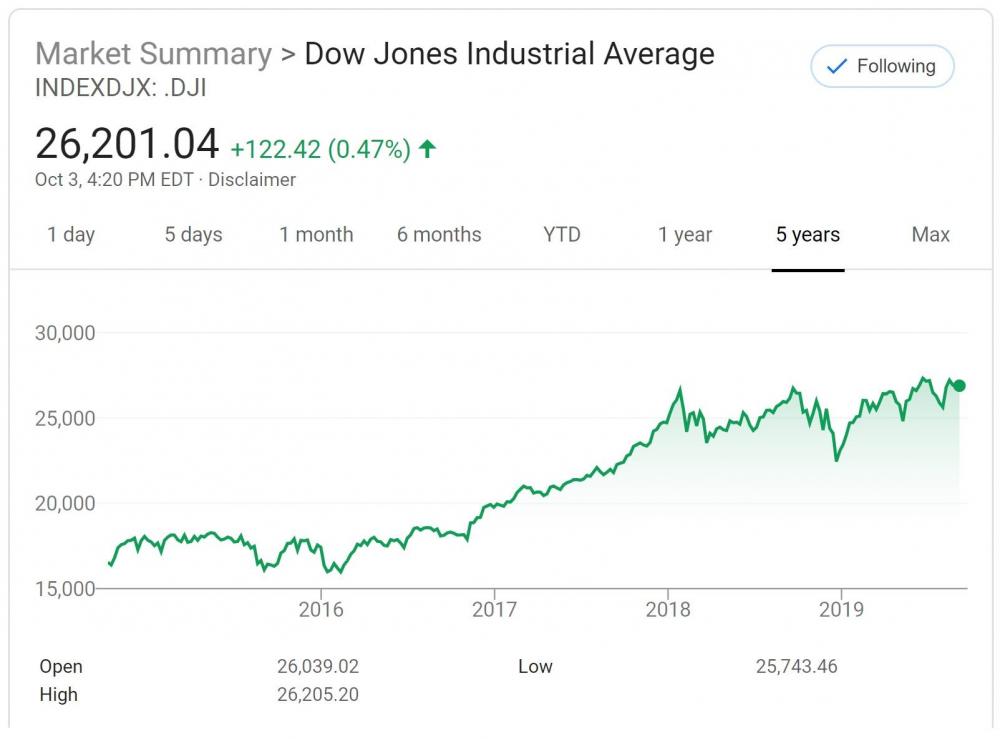Select the YTD time range
The image size is (1000, 739).
(563, 235)
